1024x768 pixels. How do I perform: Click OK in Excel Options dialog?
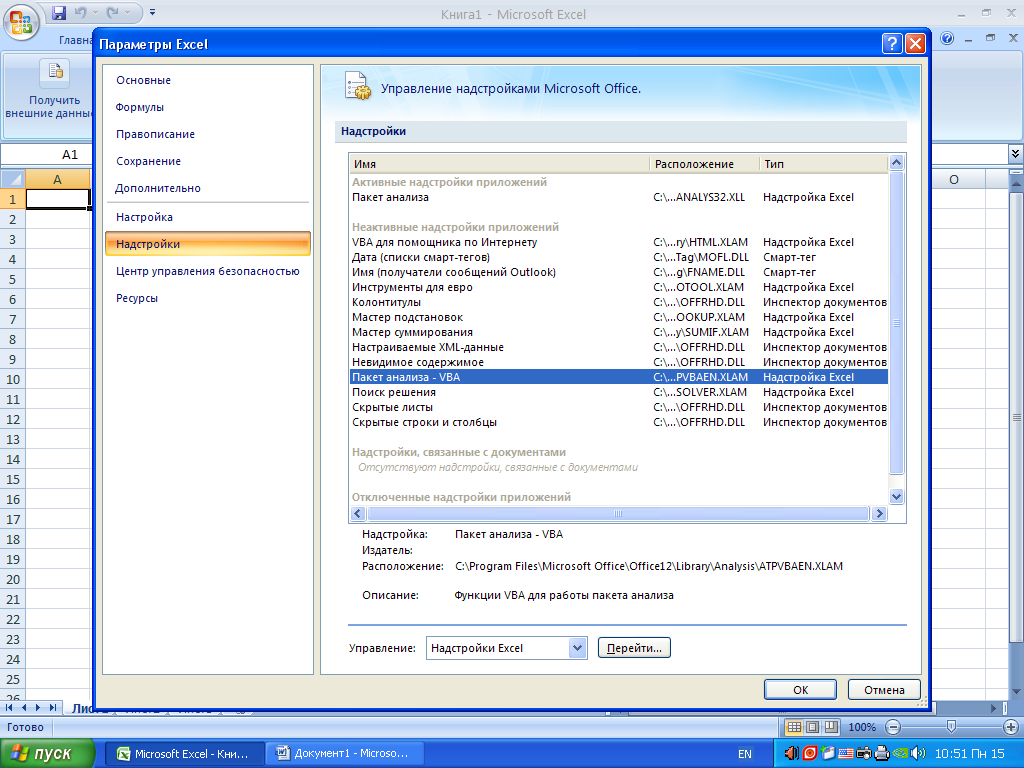pos(801,690)
